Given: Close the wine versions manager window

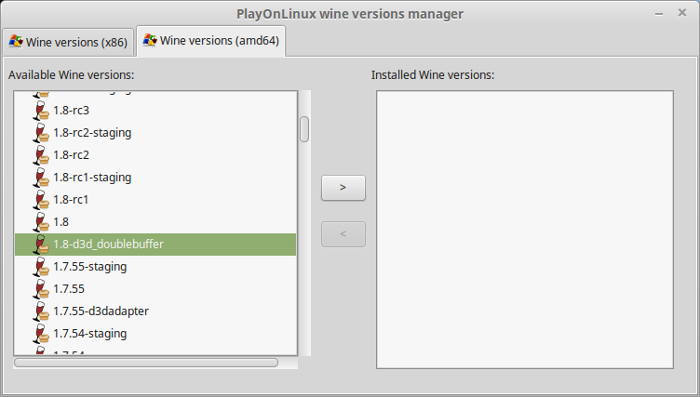Looking at the screenshot, I should (682, 13).
